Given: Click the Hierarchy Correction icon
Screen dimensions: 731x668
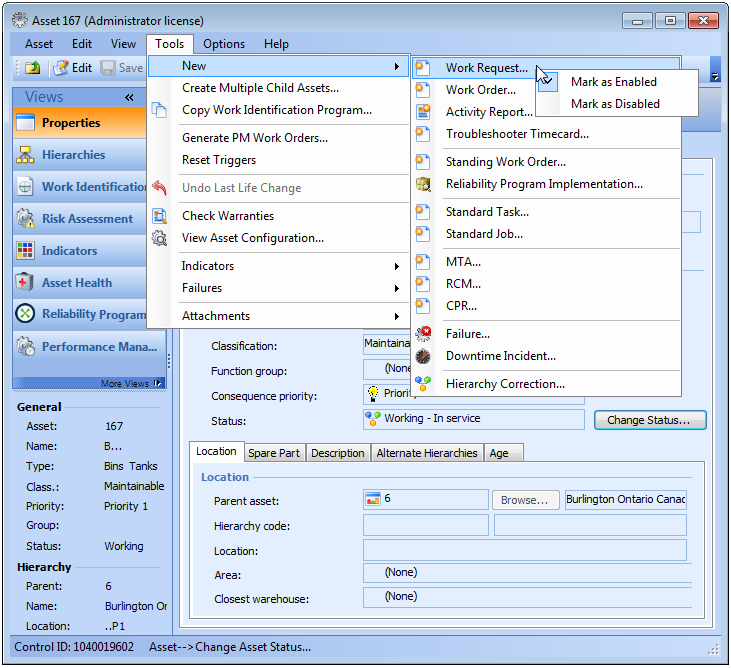Looking at the screenshot, I should pos(424,384).
